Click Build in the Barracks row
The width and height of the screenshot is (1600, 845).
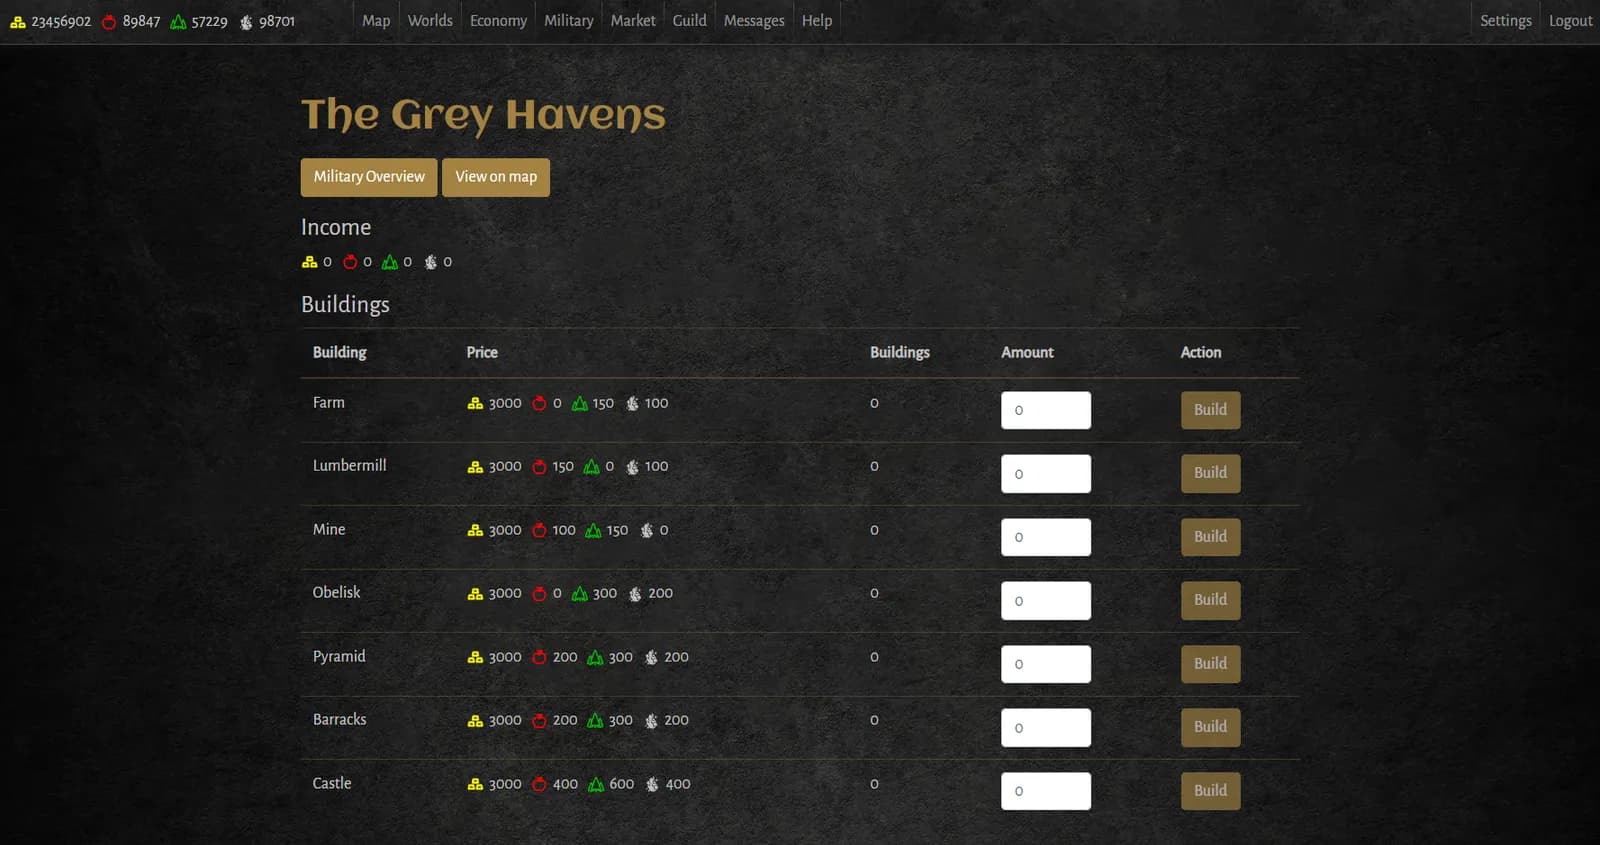[x=1210, y=727]
